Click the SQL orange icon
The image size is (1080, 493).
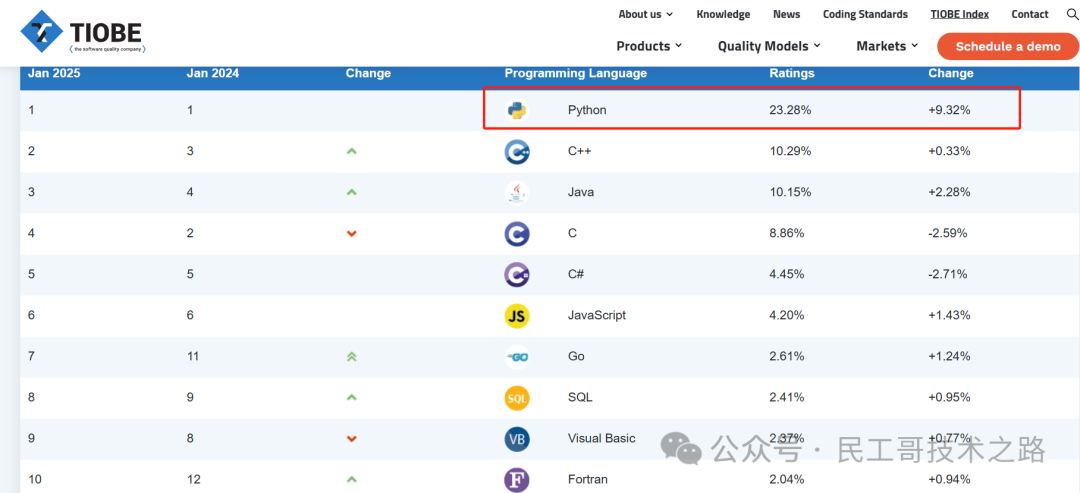(517, 397)
